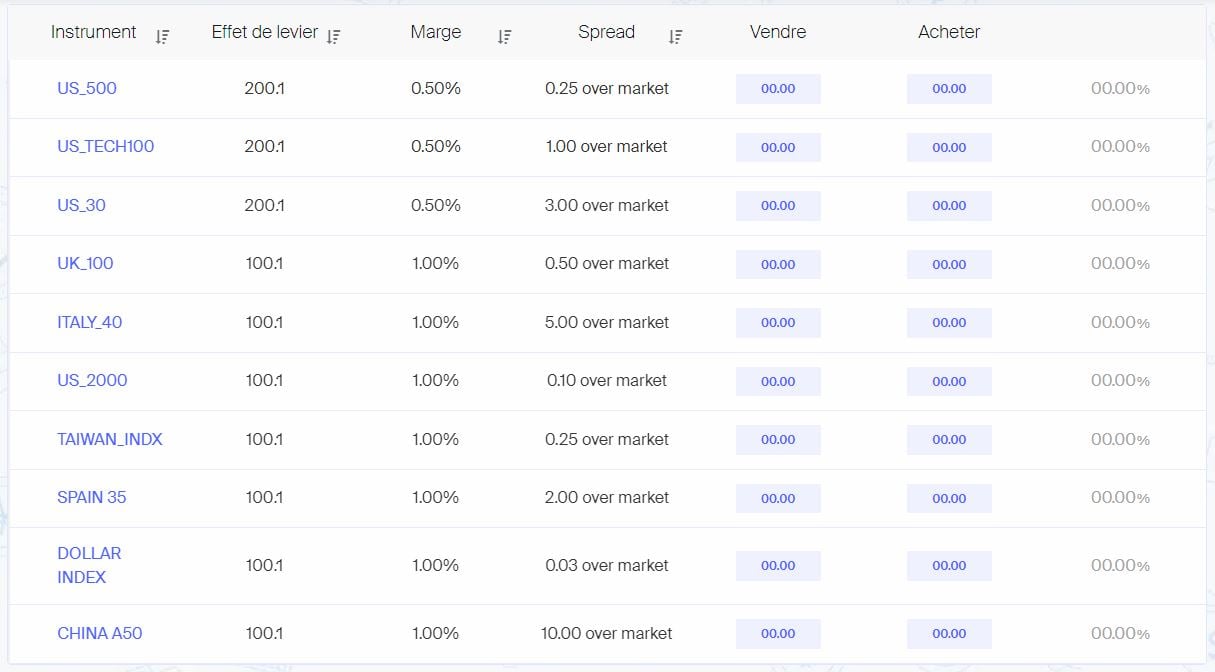Click the percentage change for US_2000

point(1120,381)
